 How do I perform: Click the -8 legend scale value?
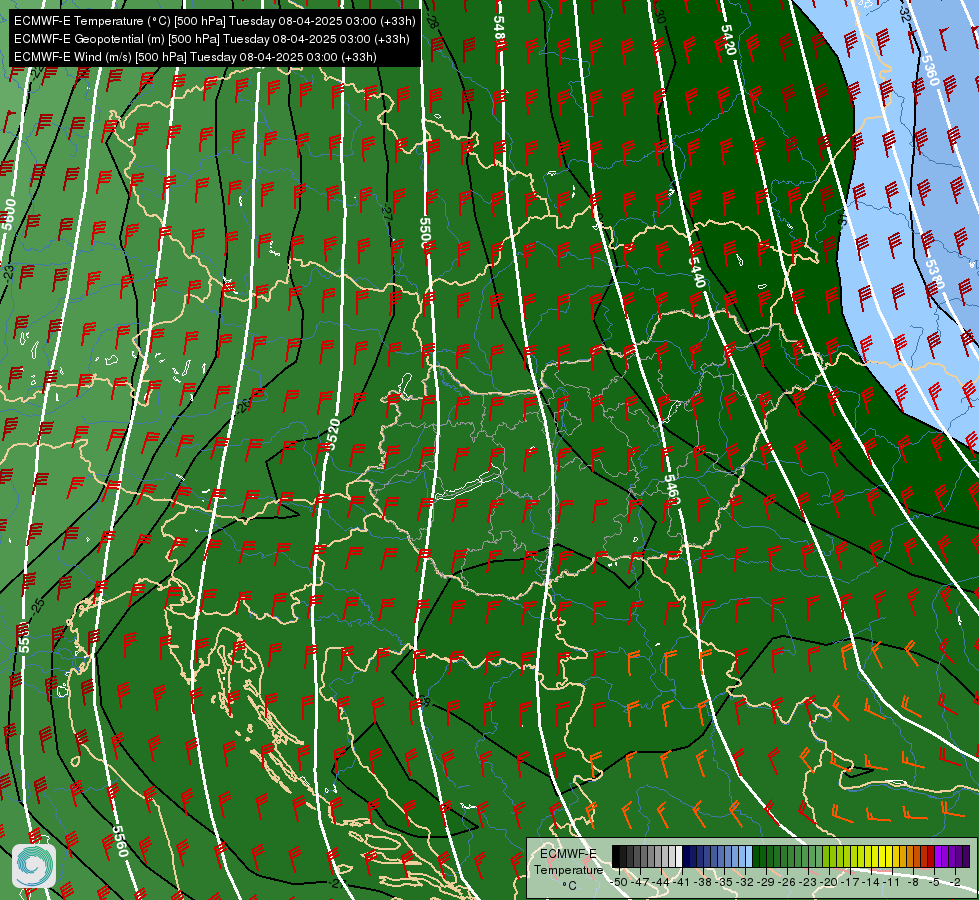coord(914,882)
